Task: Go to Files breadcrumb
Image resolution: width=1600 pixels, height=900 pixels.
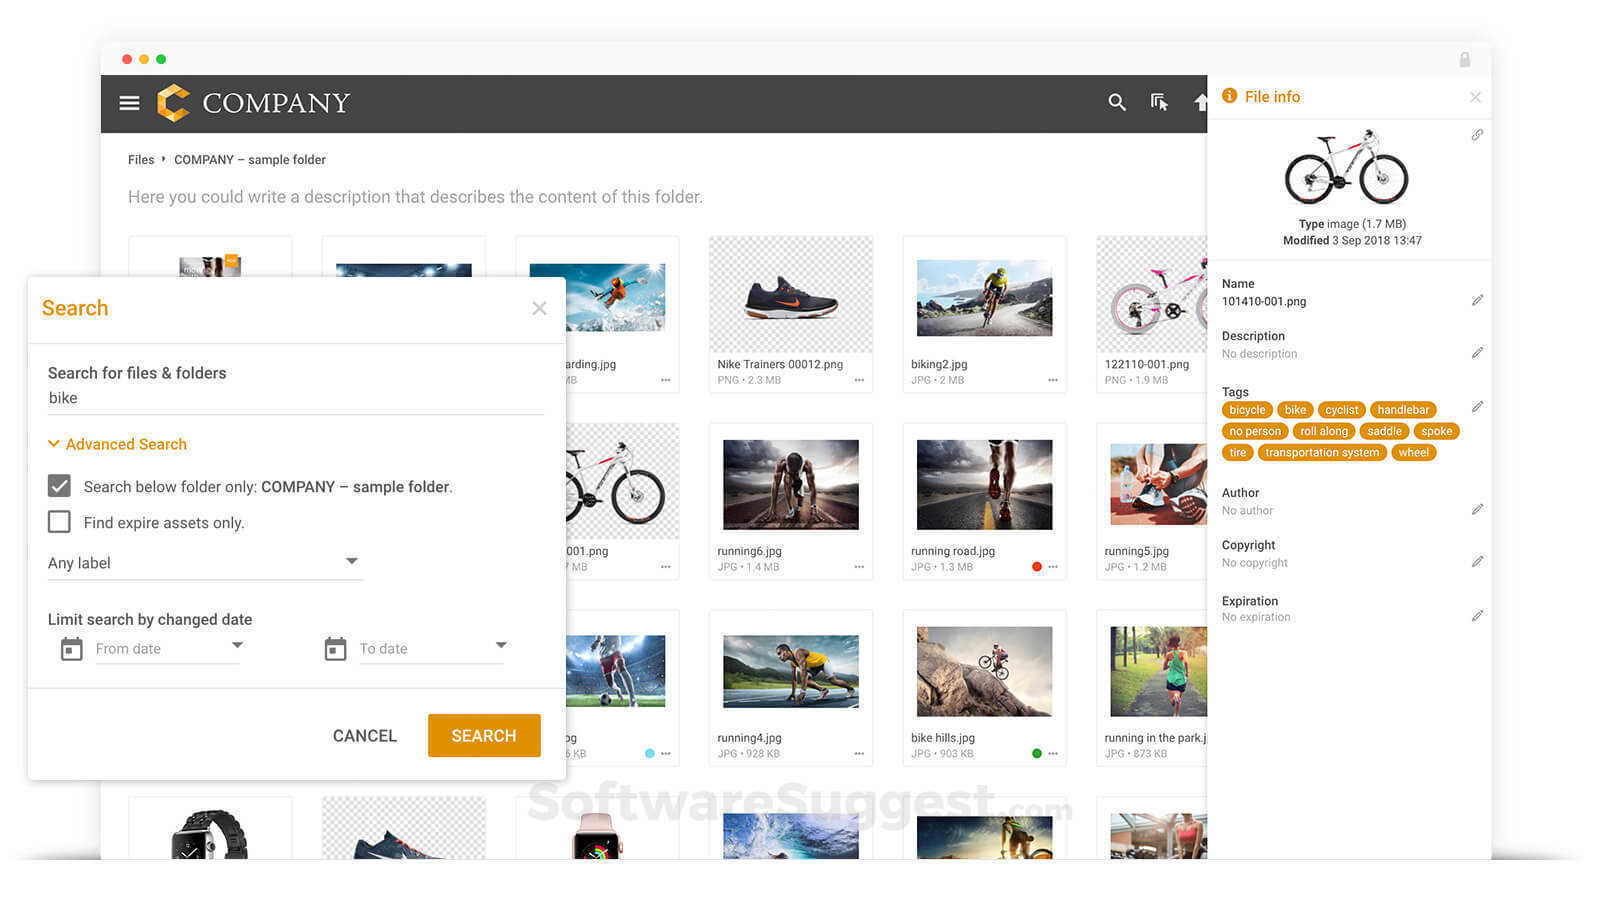Action: 141,160
